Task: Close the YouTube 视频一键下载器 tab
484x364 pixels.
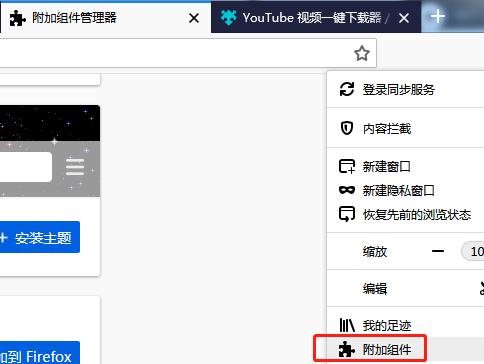Action: pyautogui.click(x=404, y=18)
